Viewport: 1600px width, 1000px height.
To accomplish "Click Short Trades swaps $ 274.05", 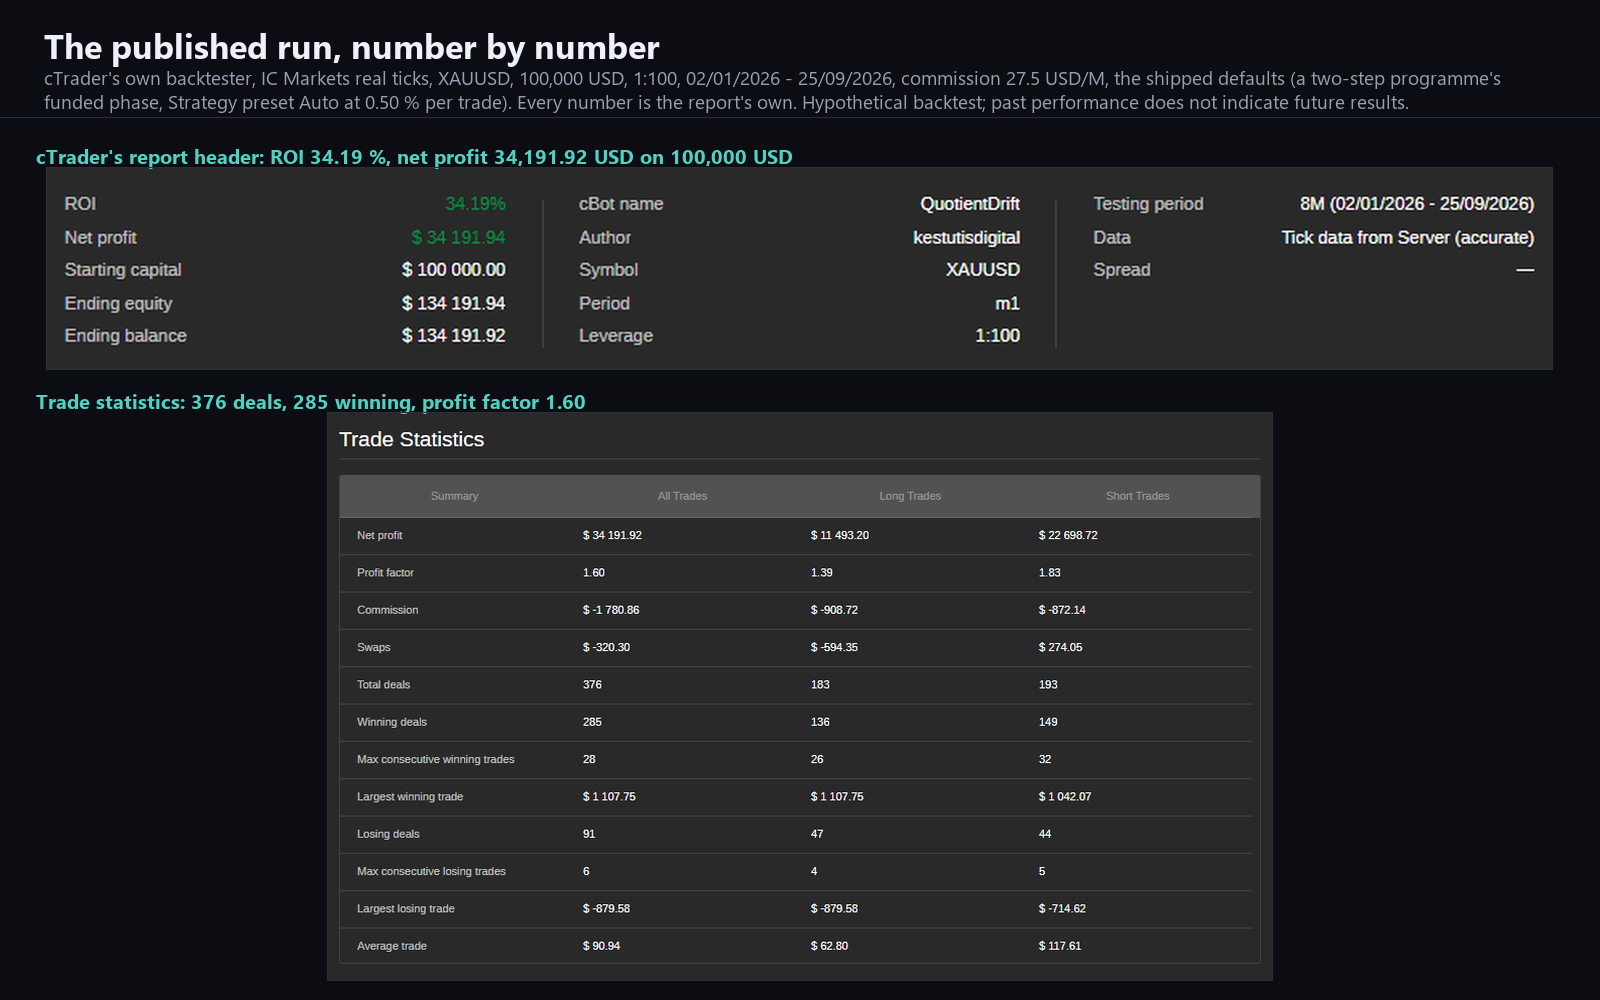I will point(1060,648).
